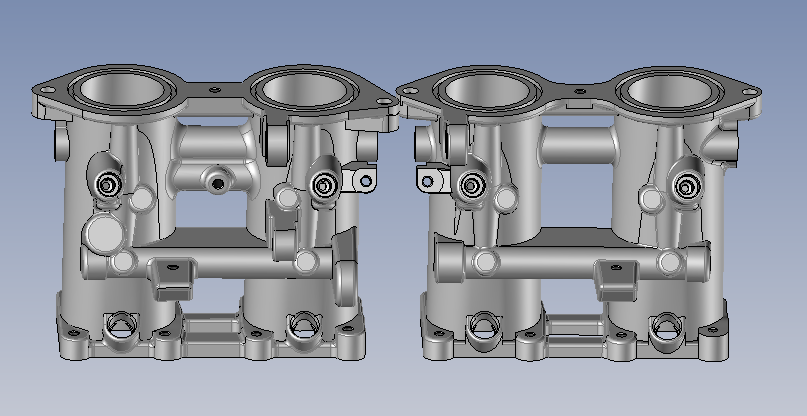Select the right bolt boss on right model

(686, 185)
